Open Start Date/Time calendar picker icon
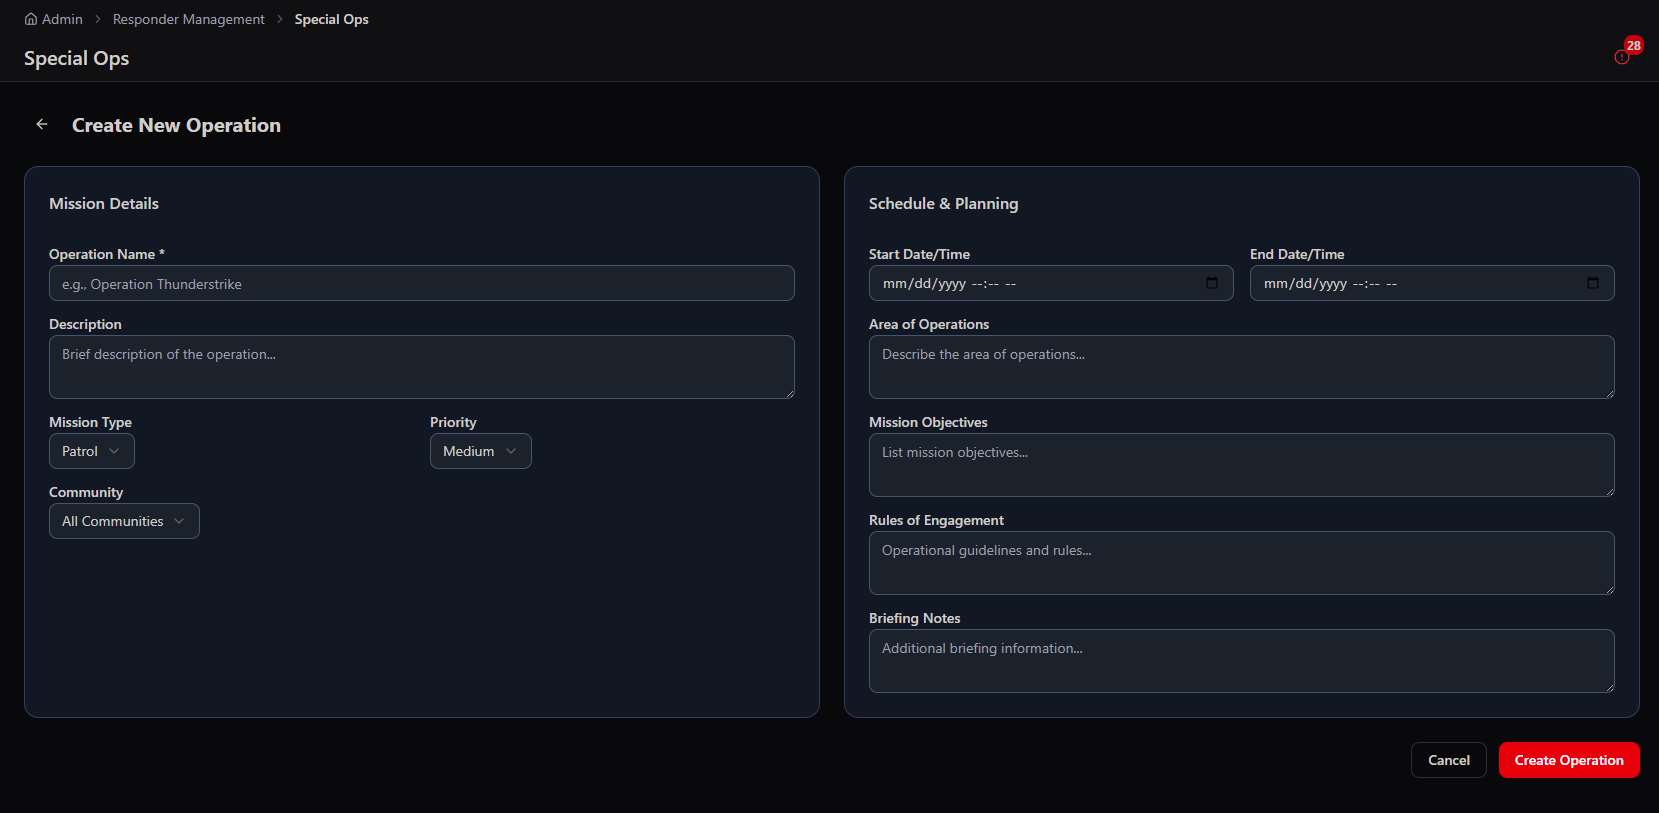This screenshot has height=813, width=1659. (1212, 283)
